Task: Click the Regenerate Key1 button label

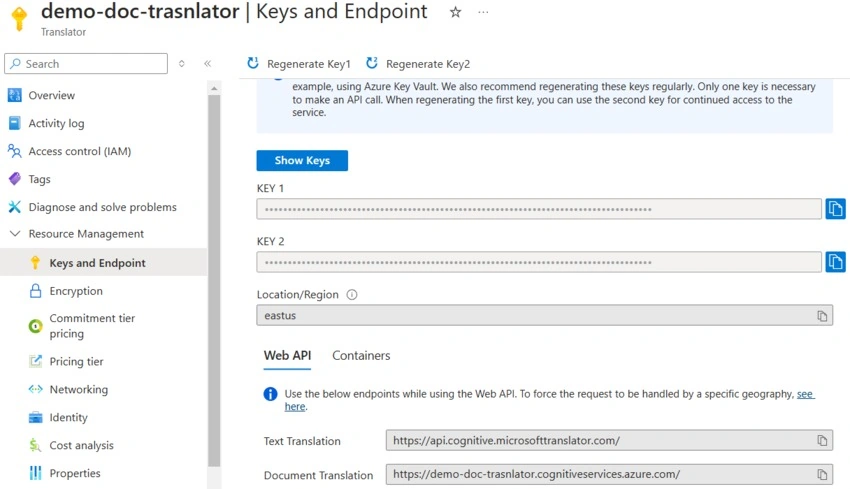Action: coord(309,64)
